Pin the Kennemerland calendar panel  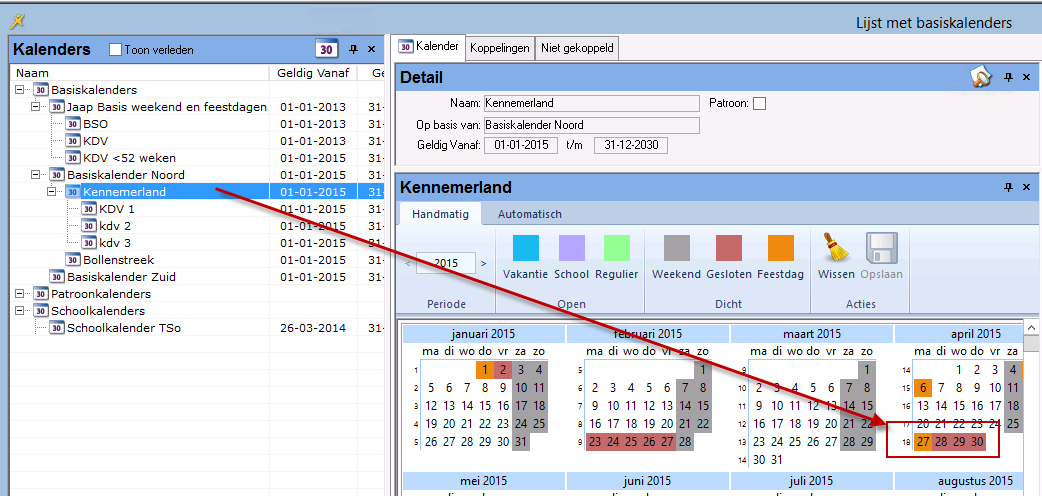pyautogui.click(x=1008, y=187)
